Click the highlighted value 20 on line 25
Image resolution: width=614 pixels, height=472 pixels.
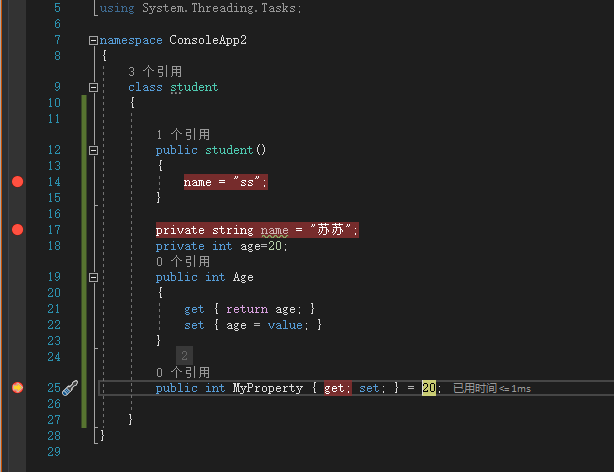click(429, 388)
